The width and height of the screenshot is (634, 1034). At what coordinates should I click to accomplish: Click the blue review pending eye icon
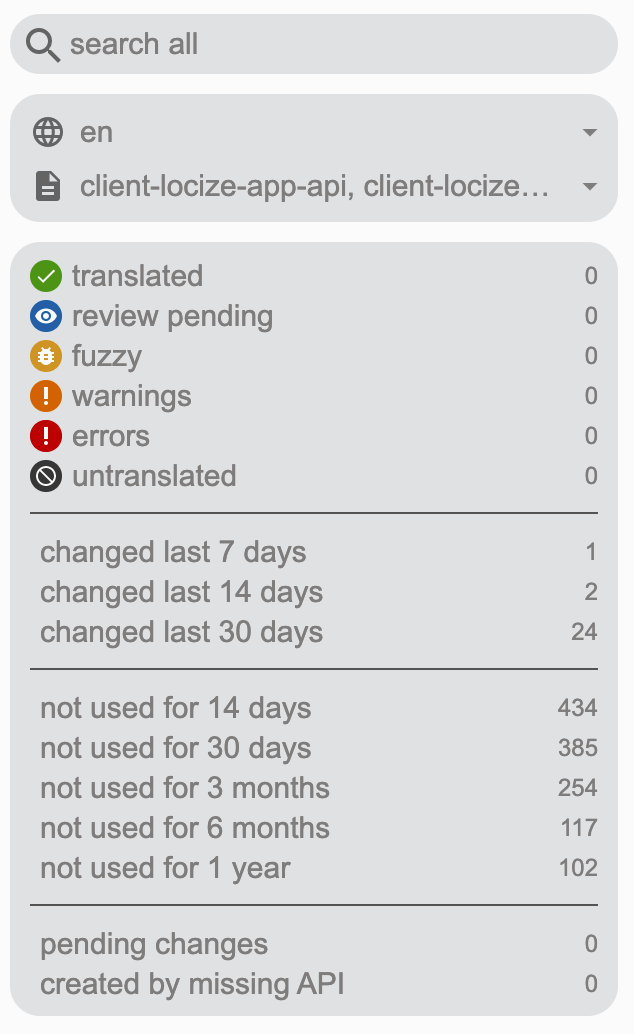click(46, 317)
